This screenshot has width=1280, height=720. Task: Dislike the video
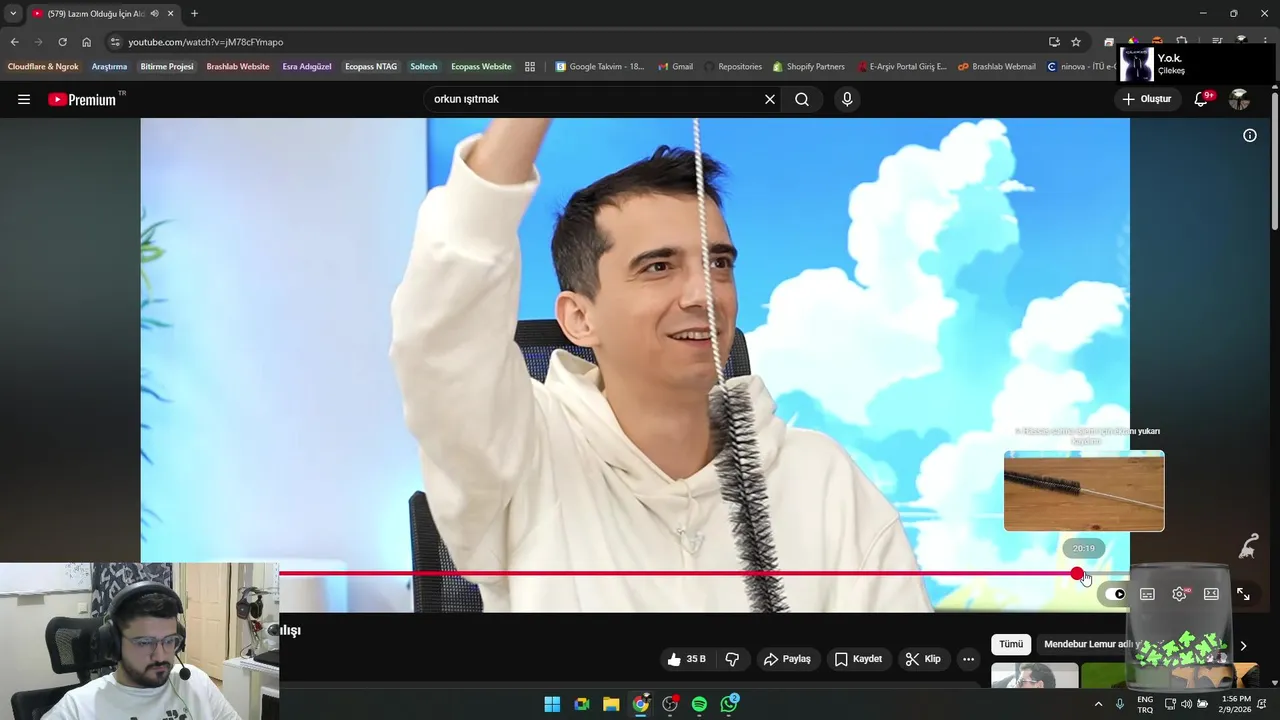click(732, 659)
